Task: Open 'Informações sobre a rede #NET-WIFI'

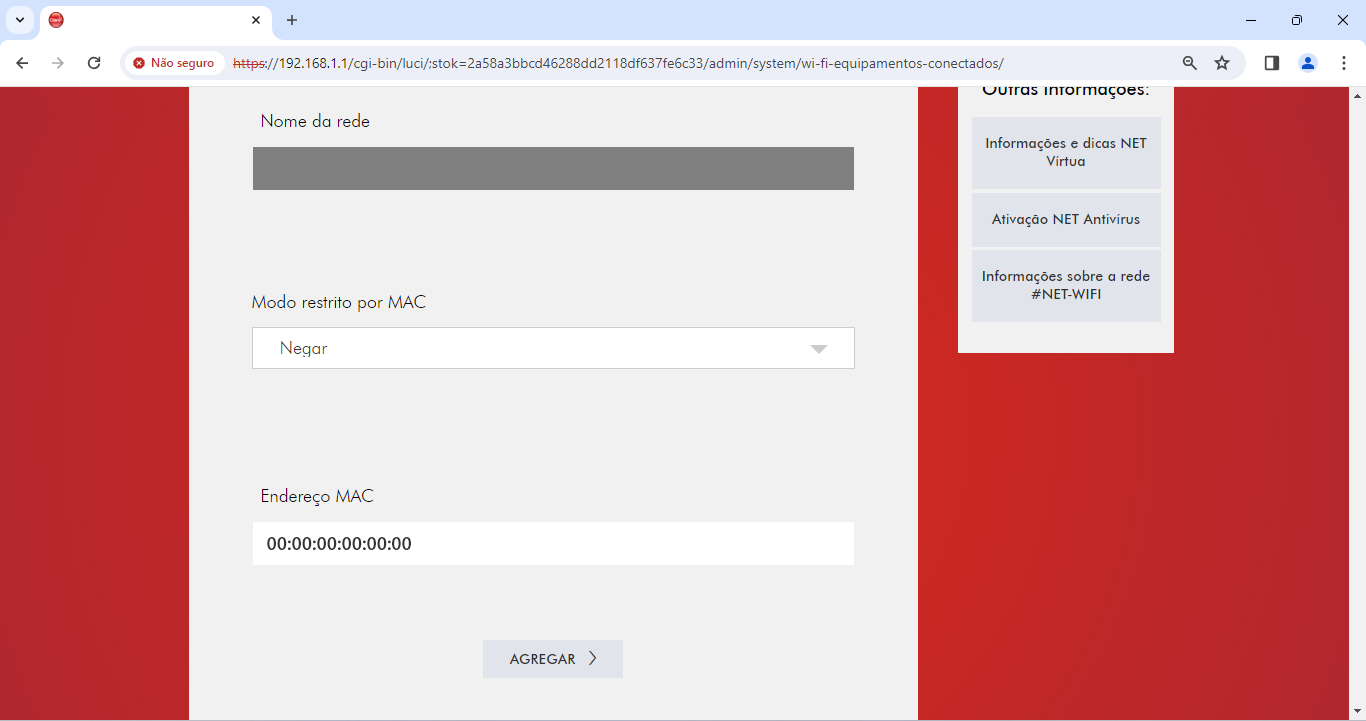Action: pyautogui.click(x=1066, y=285)
